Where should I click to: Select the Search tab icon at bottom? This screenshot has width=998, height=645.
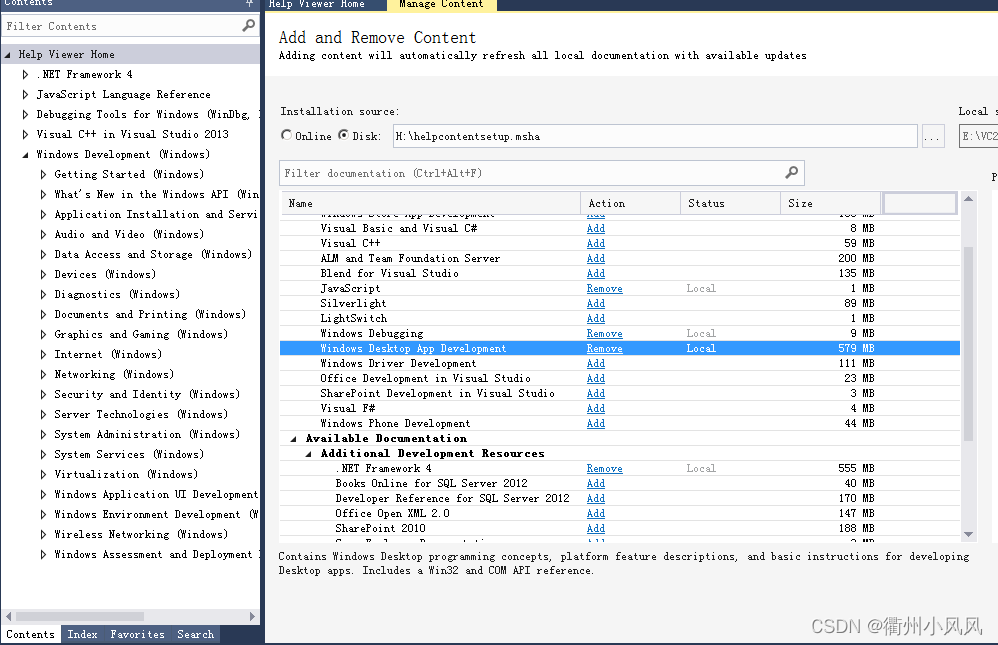pos(195,634)
